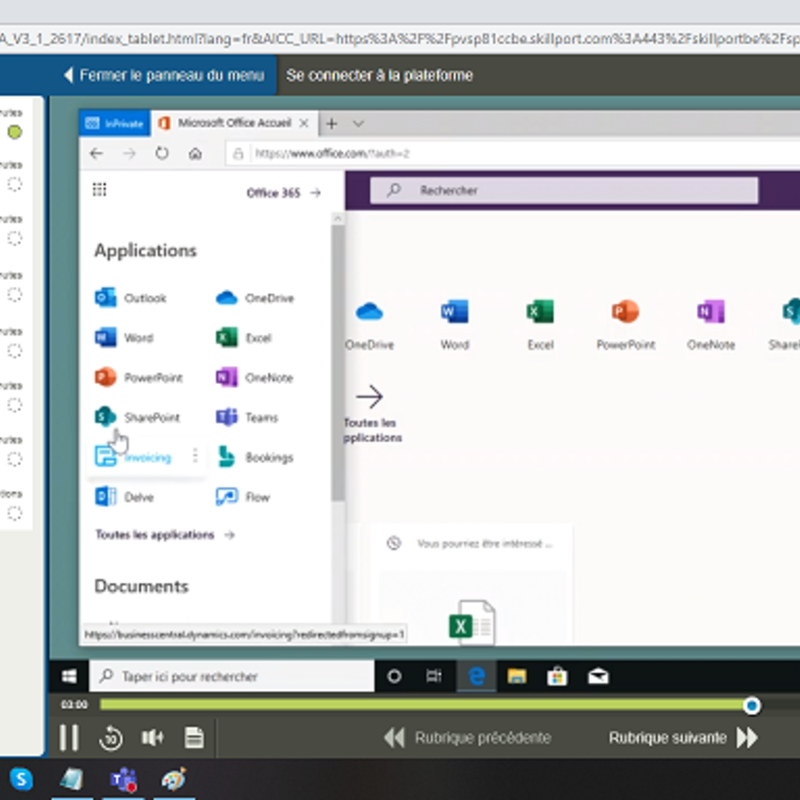Follow the Office 365 link

click(283, 193)
